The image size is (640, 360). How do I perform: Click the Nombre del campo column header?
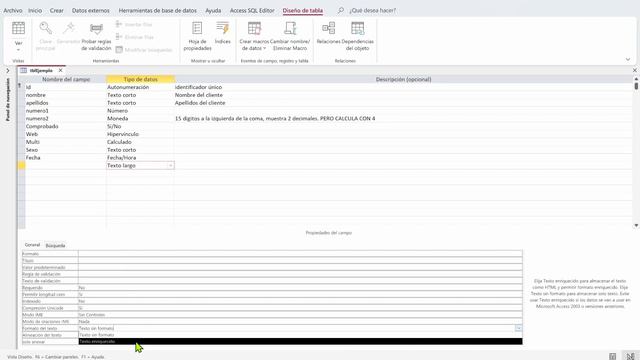coord(66,79)
